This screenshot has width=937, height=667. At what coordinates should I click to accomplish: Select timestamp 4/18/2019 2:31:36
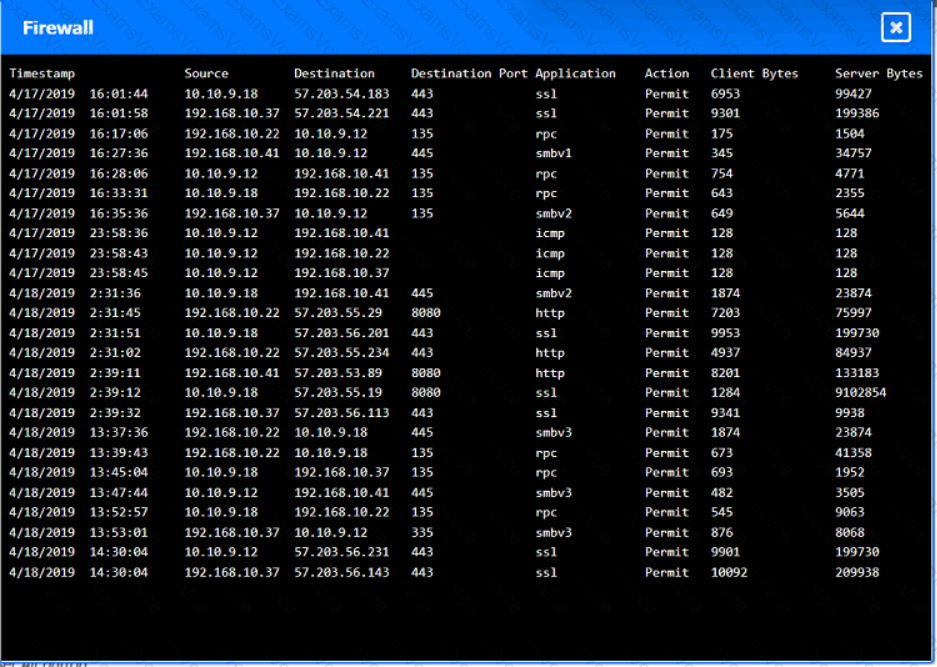pos(75,293)
